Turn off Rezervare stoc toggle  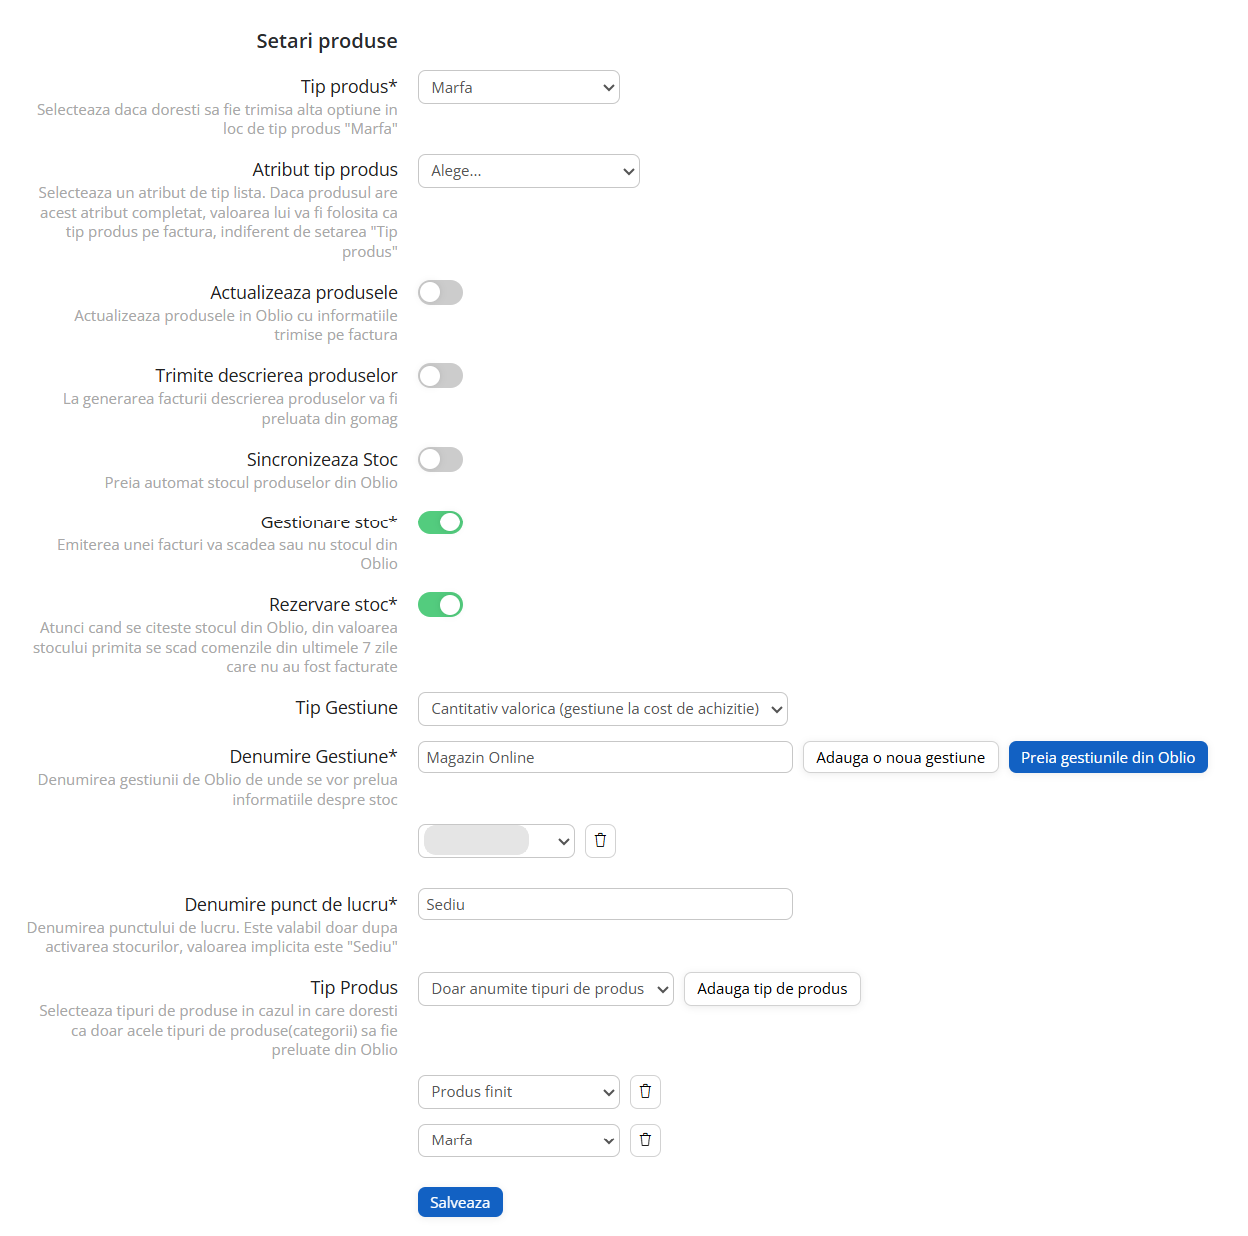[440, 605]
